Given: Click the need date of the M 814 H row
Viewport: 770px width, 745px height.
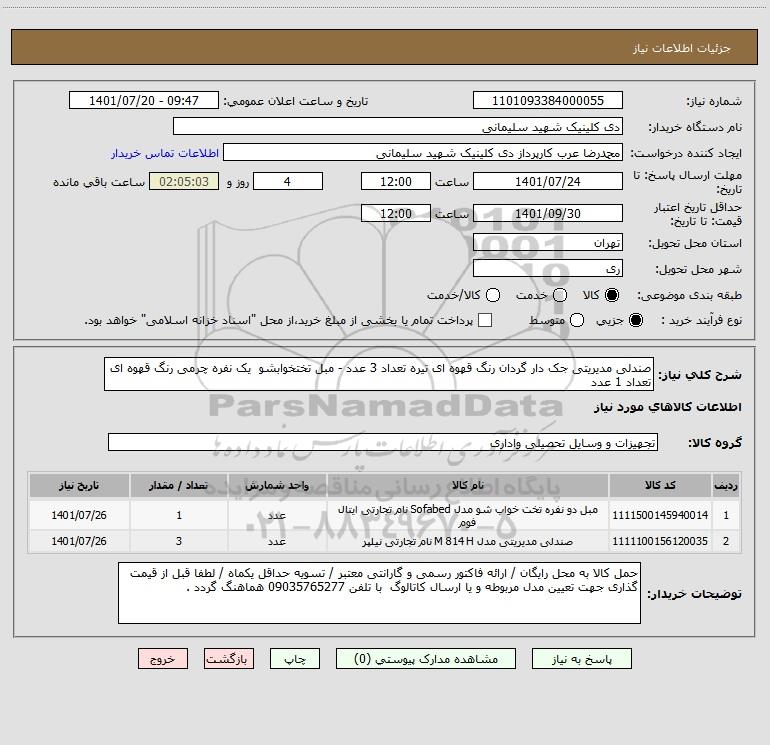Looking at the screenshot, I should tap(79, 541).
